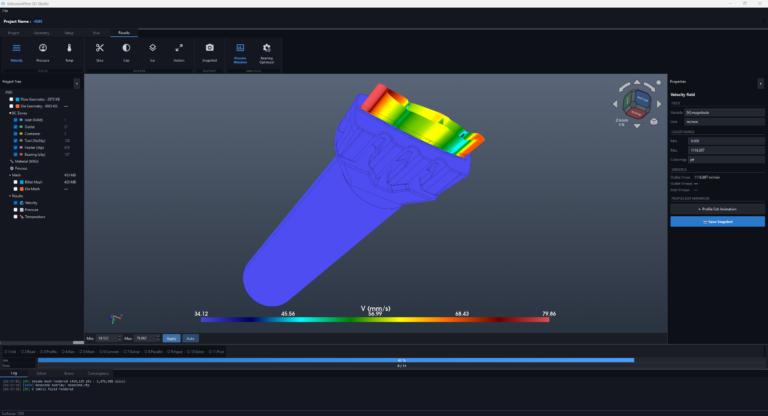
Task: Switch to the Project ribbon tab
Action: click(14, 33)
